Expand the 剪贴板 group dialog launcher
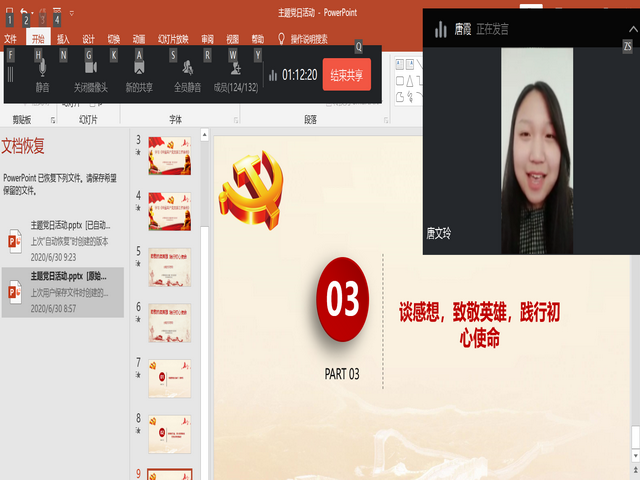This screenshot has height=480, width=640. (53, 119)
